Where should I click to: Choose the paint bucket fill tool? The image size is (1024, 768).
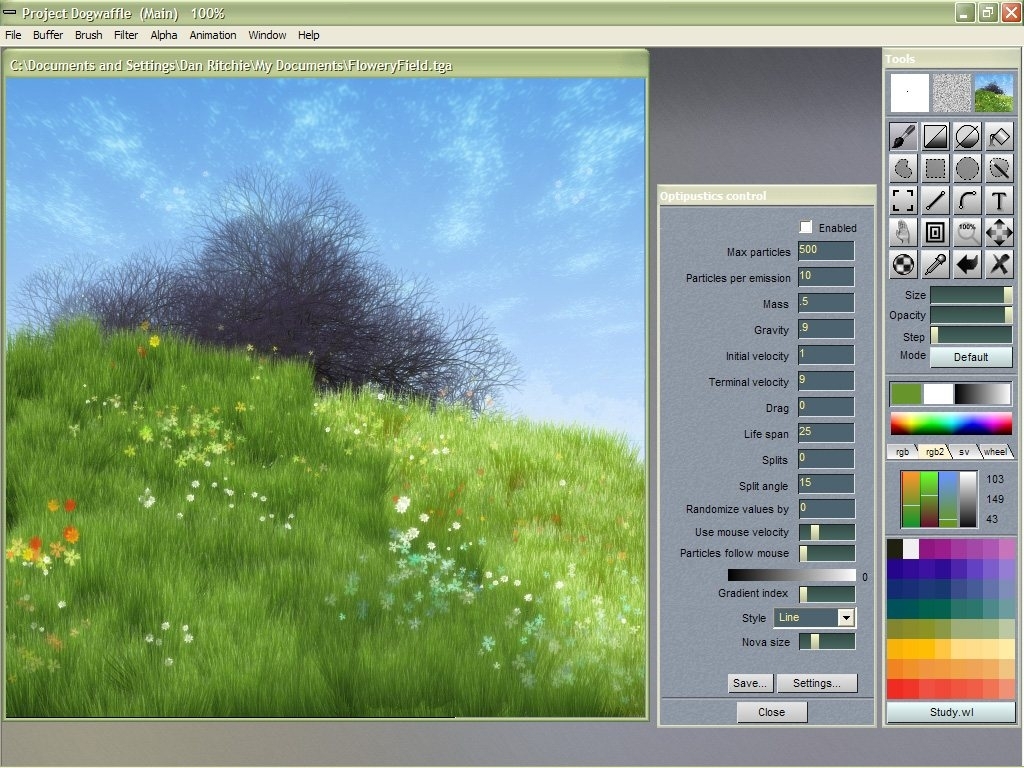[999, 136]
